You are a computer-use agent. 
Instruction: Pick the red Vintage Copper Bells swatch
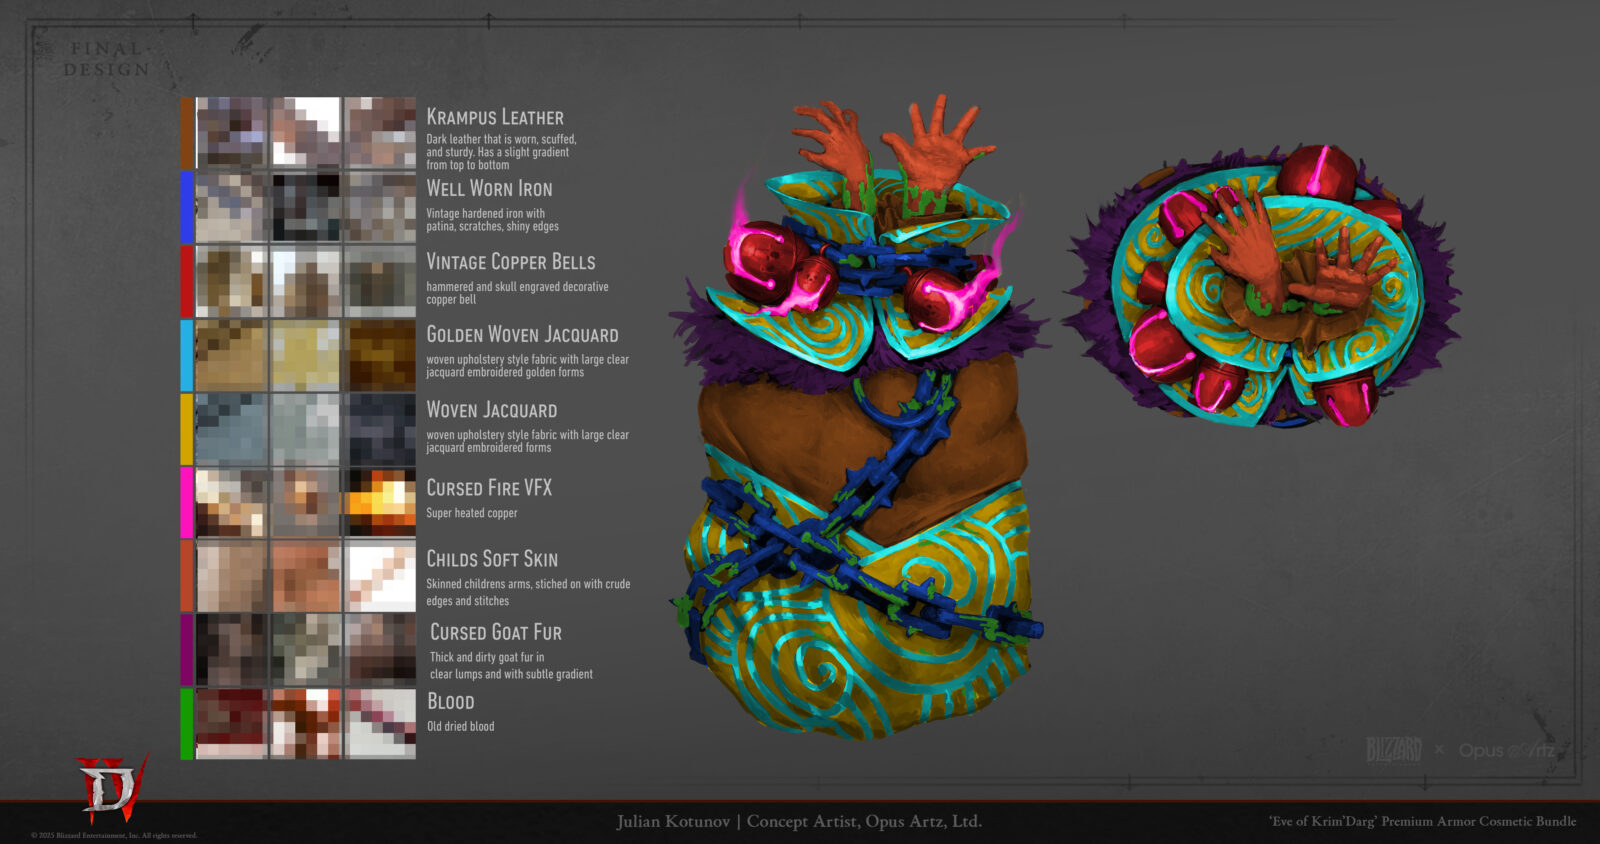tap(187, 281)
